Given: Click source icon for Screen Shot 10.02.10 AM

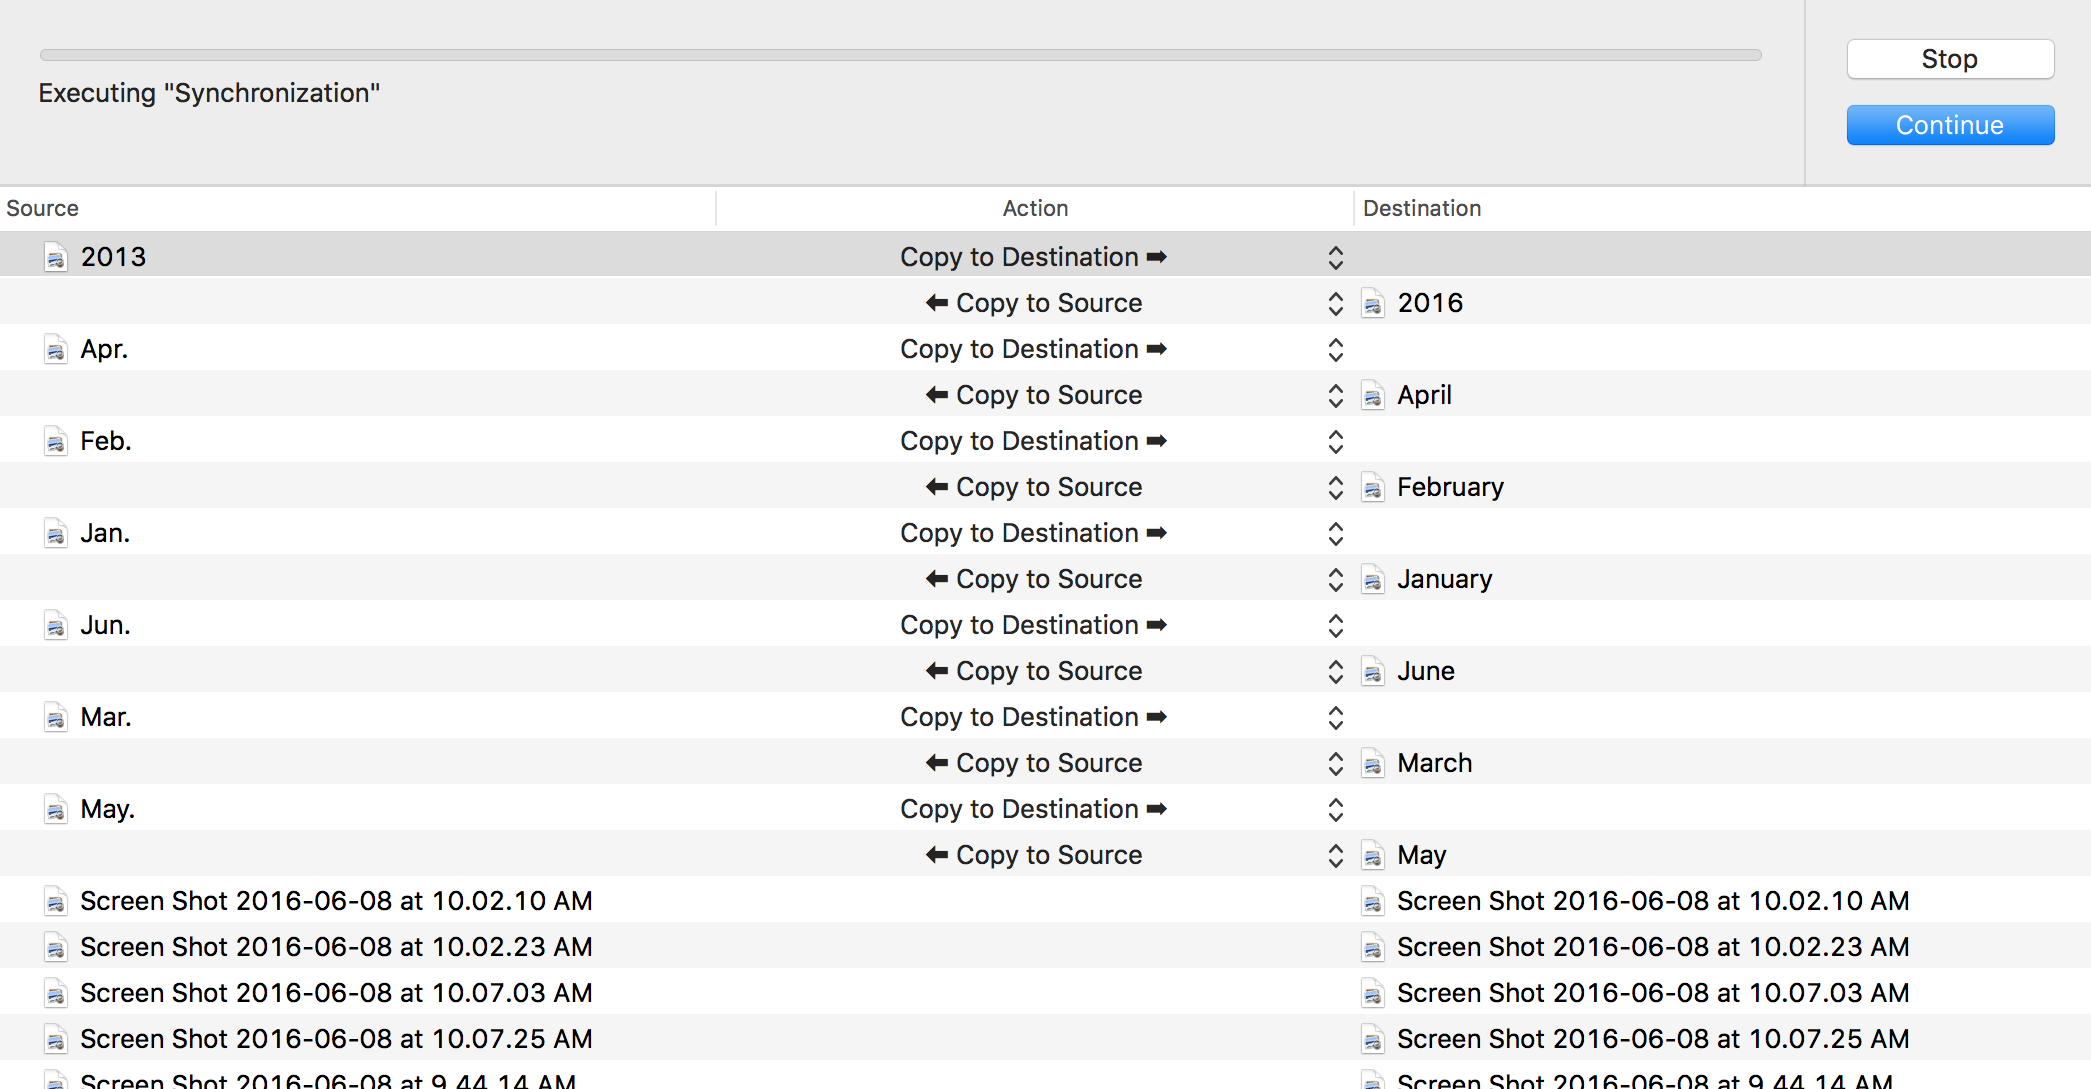Looking at the screenshot, I should 56,901.
